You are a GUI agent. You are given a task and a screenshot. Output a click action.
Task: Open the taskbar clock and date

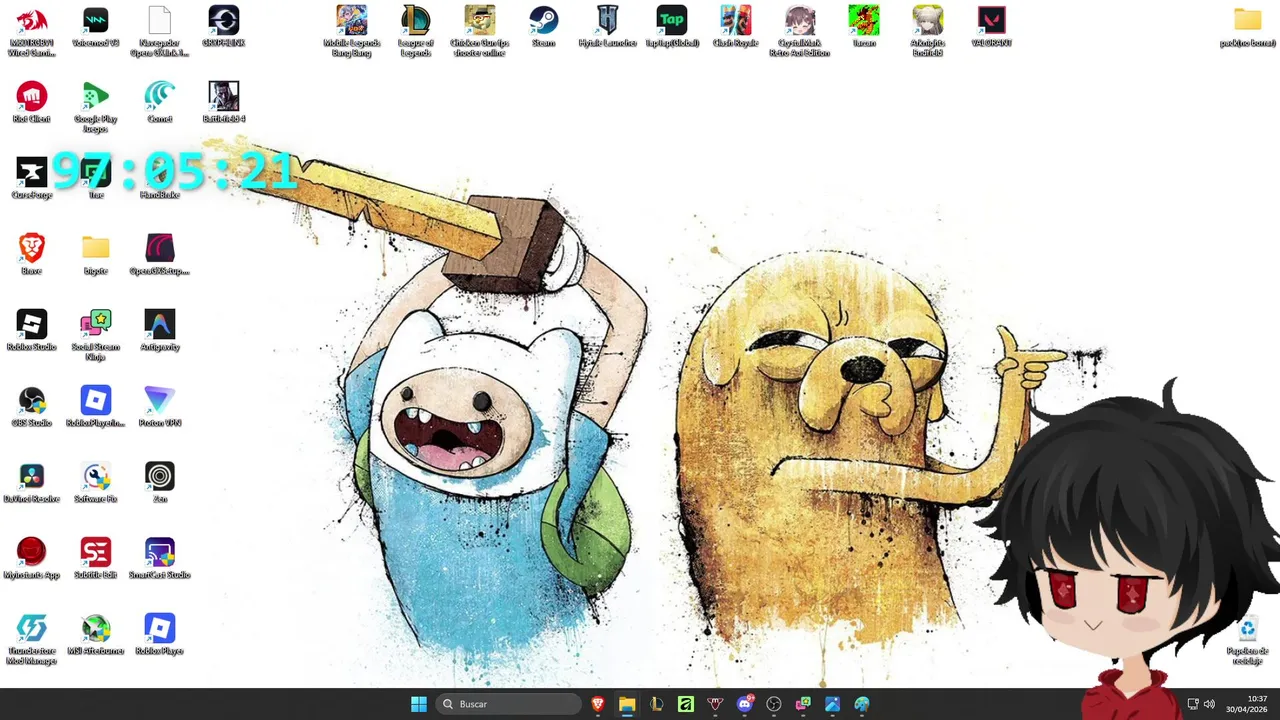click(1248, 704)
